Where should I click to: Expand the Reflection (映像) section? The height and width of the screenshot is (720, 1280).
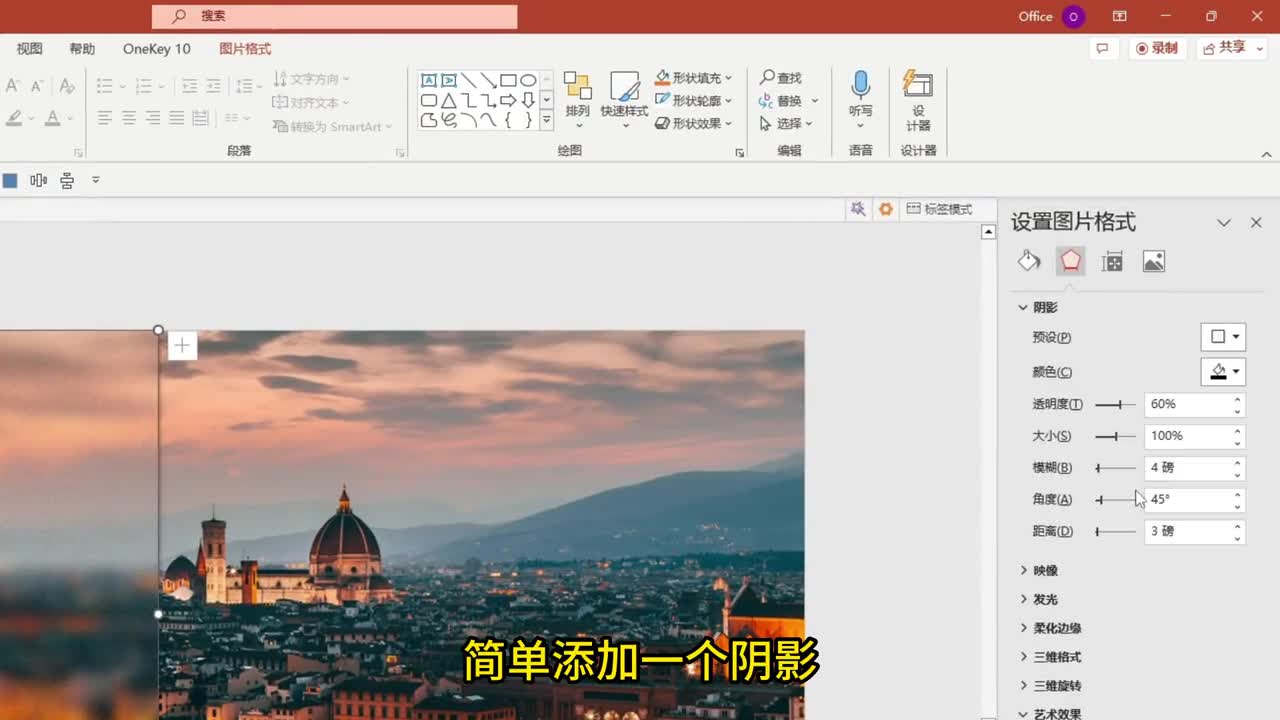tap(1044, 570)
